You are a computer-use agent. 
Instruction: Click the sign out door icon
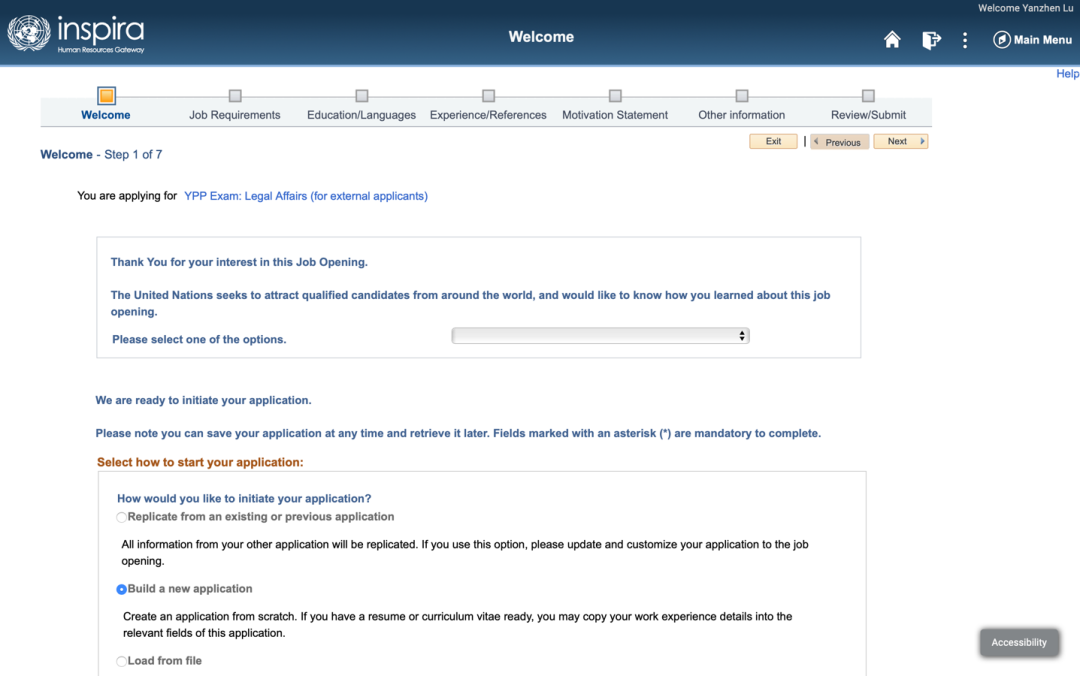931,40
